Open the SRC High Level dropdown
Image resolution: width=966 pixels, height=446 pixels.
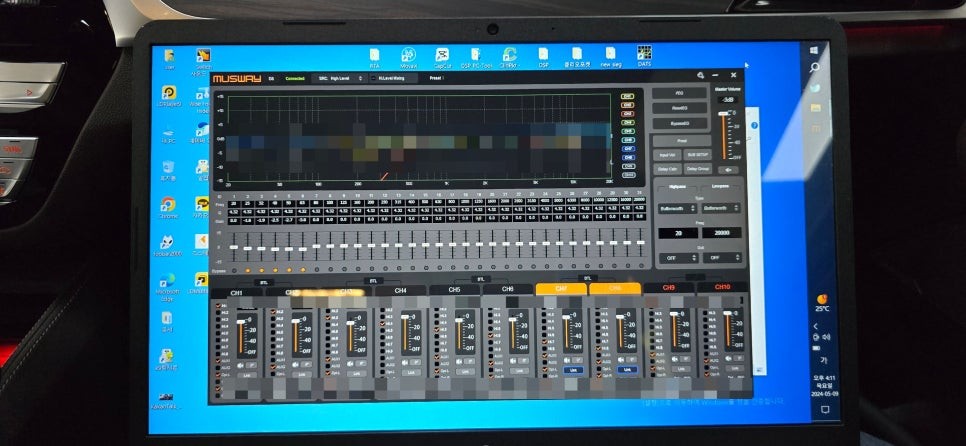click(x=338, y=77)
